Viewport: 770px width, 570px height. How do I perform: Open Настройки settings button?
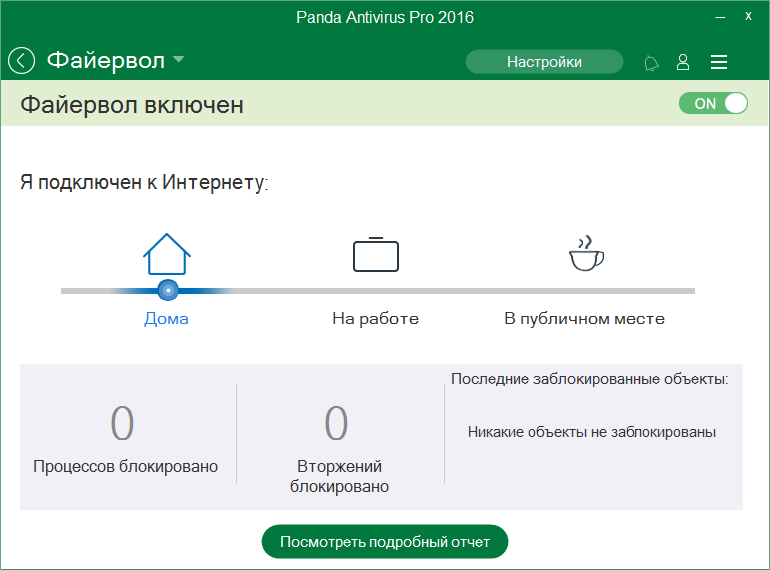544,62
